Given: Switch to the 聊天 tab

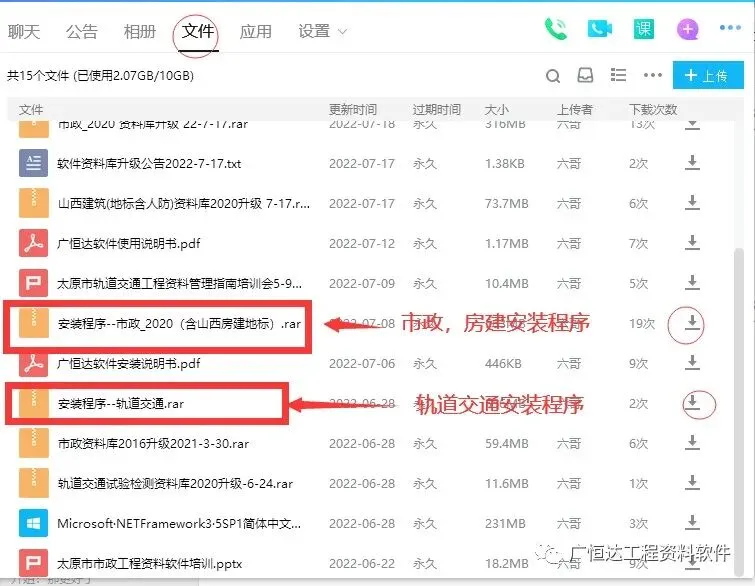Looking at the screenshot, I should click(24, 32).
